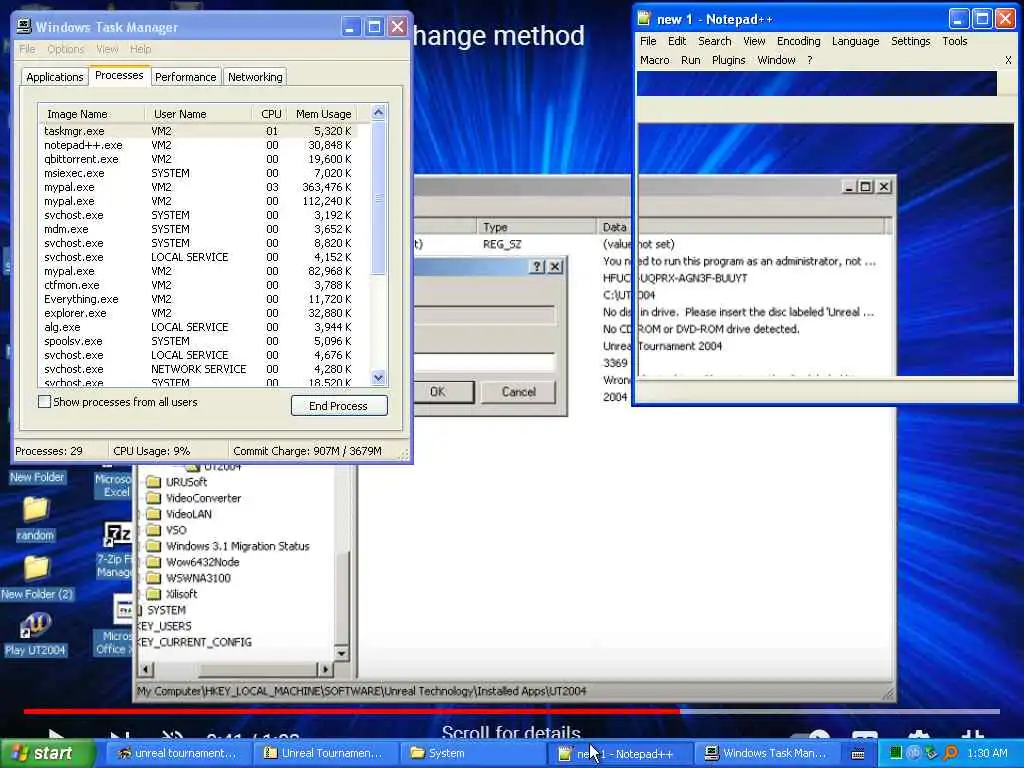Screen dimensions: 1024x768
Task: Select Xilisoft registry key folder
Action: 181,594
